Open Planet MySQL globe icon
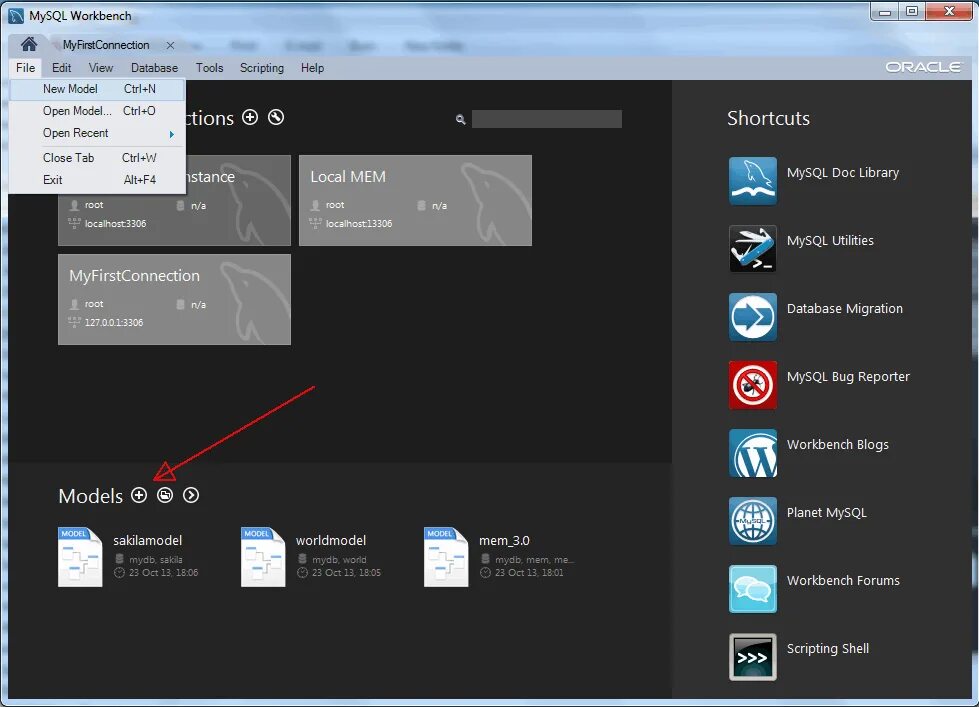 752,521
